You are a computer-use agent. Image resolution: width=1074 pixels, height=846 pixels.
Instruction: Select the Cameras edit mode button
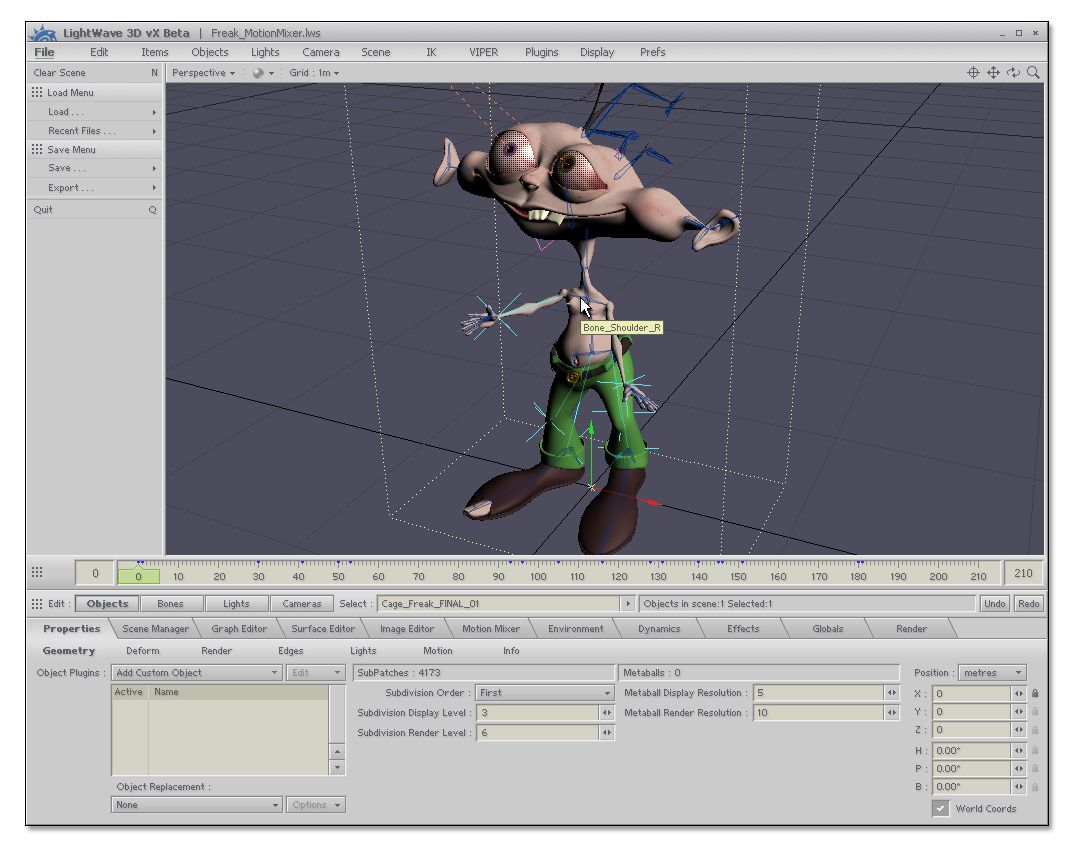(301, 604)
